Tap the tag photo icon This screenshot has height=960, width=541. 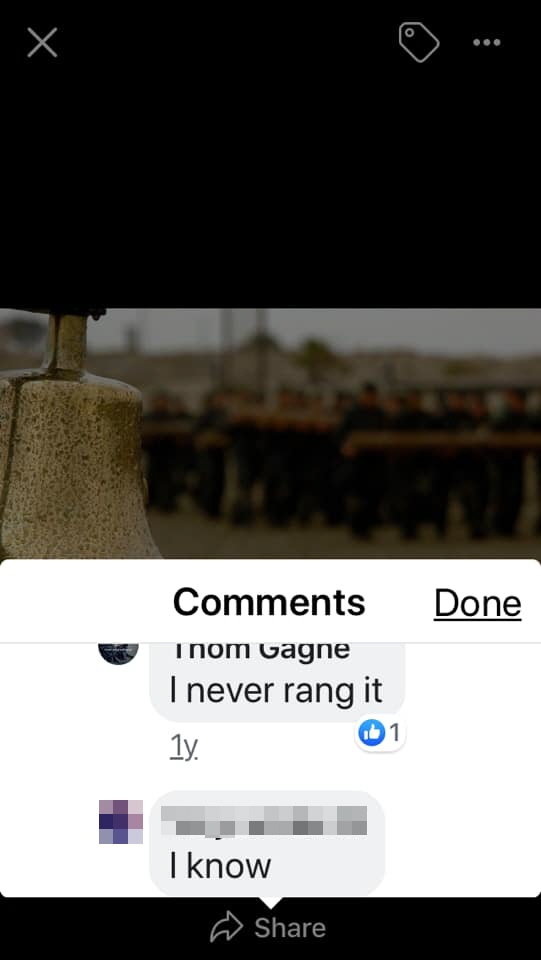(419, 42)
